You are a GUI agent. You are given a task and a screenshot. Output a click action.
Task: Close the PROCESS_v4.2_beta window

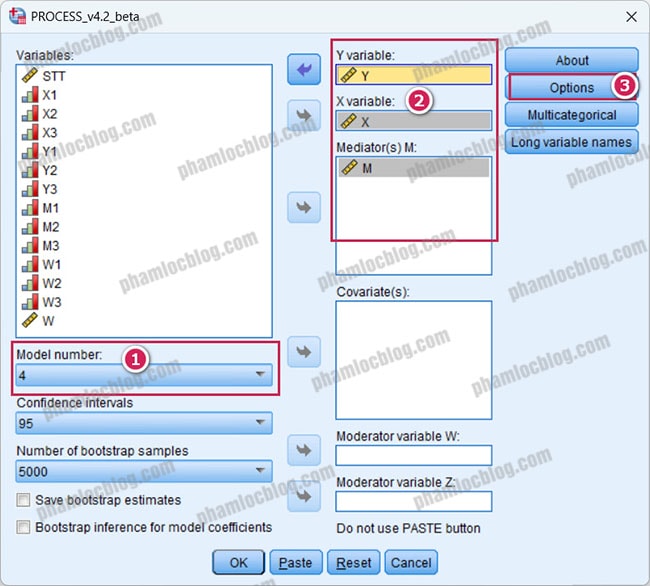[631, 17]
